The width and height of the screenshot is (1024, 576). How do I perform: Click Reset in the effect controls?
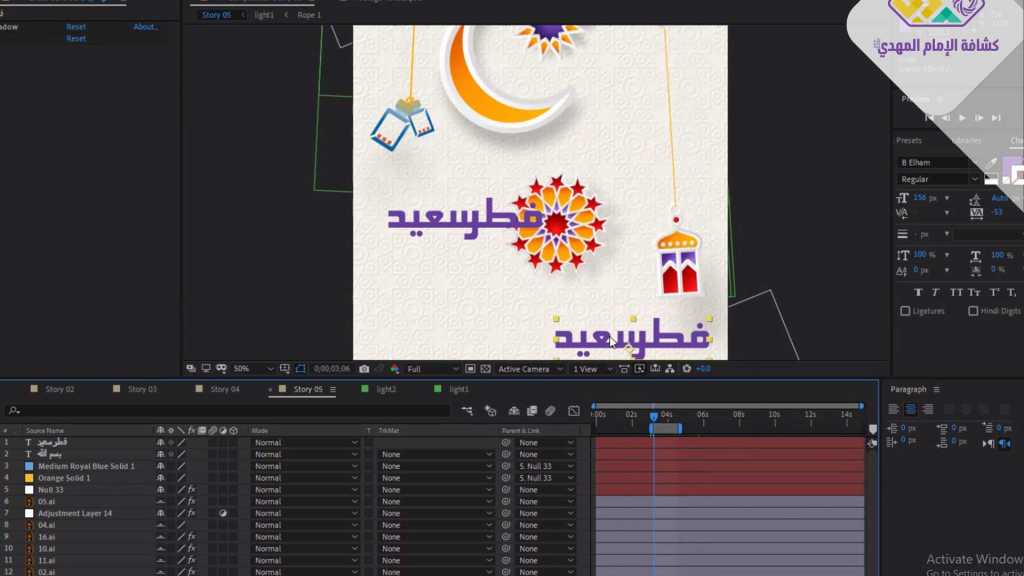76,27
